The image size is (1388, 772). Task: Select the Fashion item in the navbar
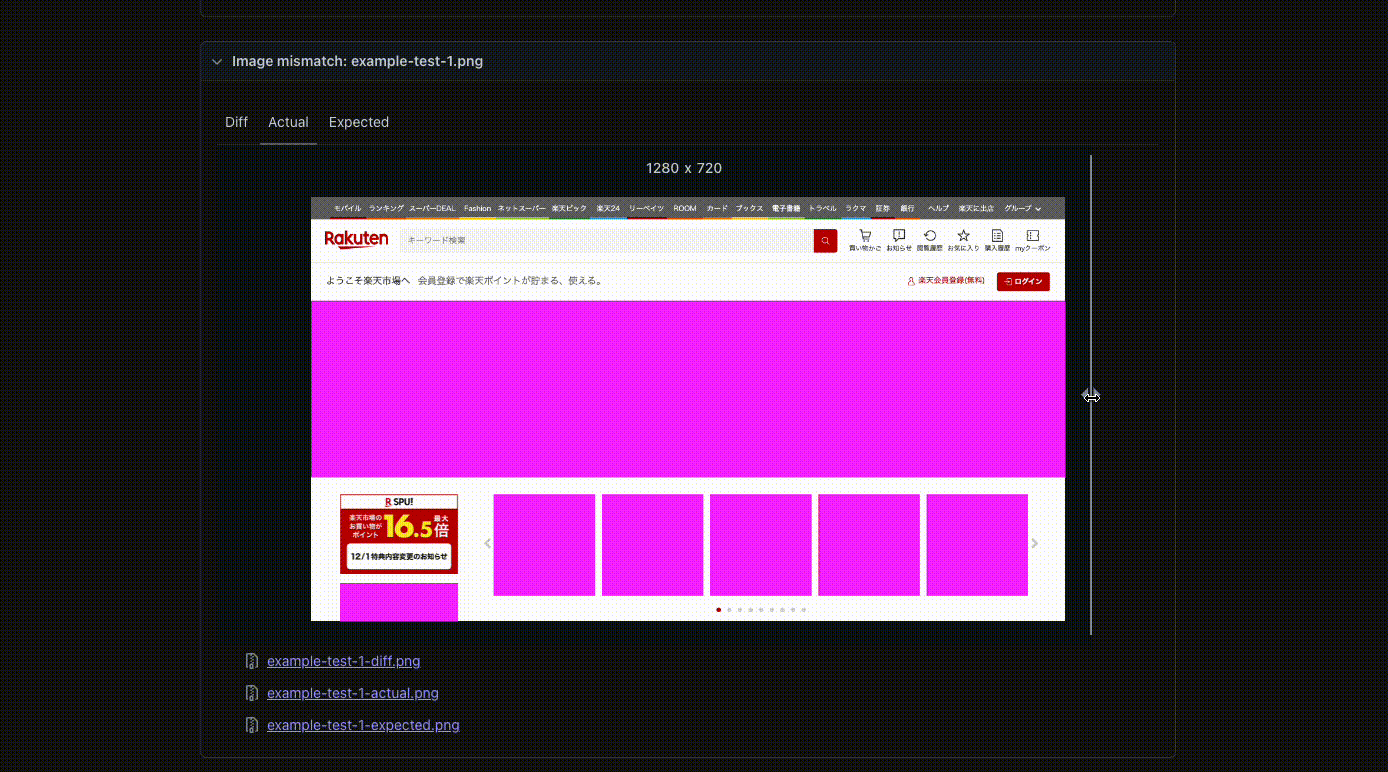tap(477, 208)
